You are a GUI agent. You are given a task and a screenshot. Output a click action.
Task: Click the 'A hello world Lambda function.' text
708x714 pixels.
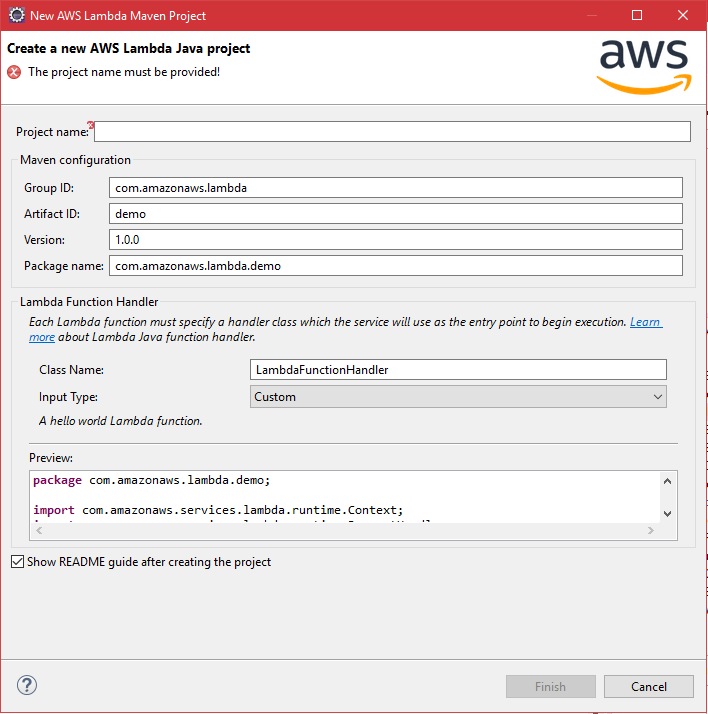coord(121,421)
